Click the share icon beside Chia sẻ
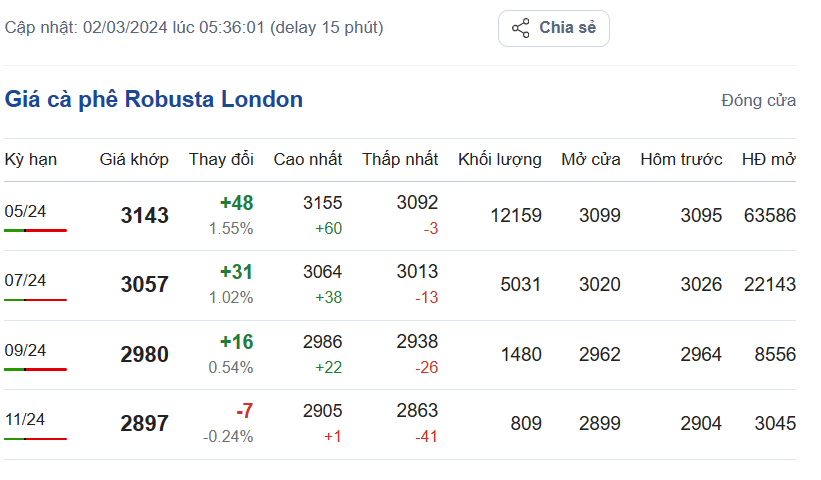The image size is (821, 480). click(x=520, y=28)
